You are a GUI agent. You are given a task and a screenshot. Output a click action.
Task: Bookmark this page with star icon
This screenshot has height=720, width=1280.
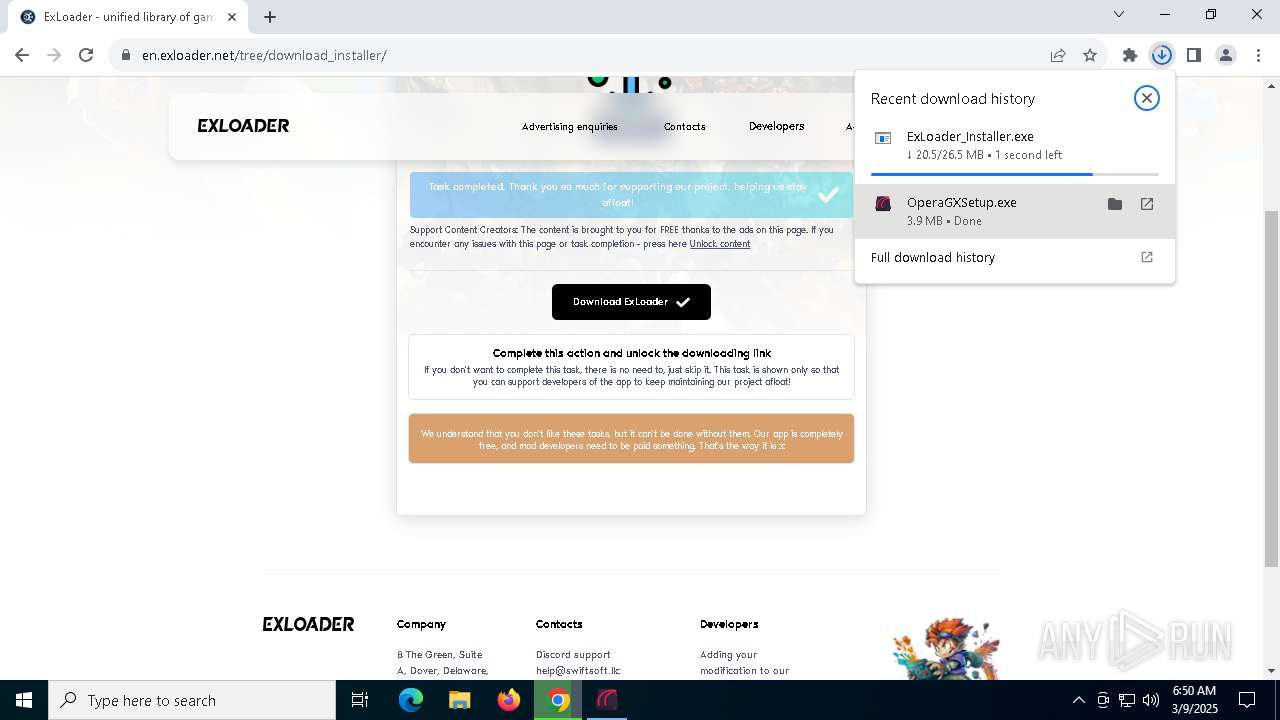(x=1090, y=55)
